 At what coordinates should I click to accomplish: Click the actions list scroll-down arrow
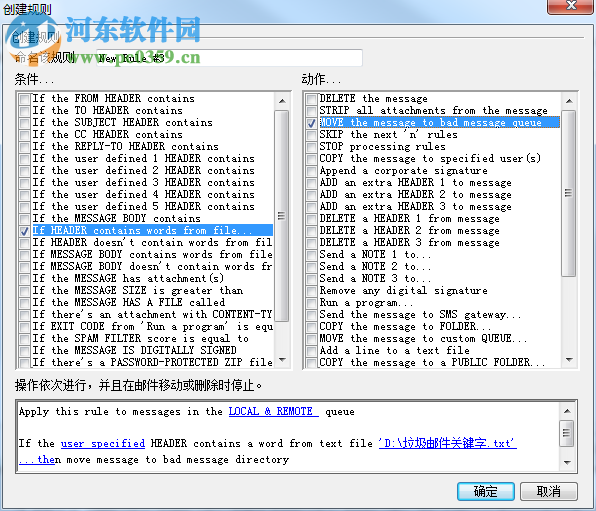tap(569, 360)
